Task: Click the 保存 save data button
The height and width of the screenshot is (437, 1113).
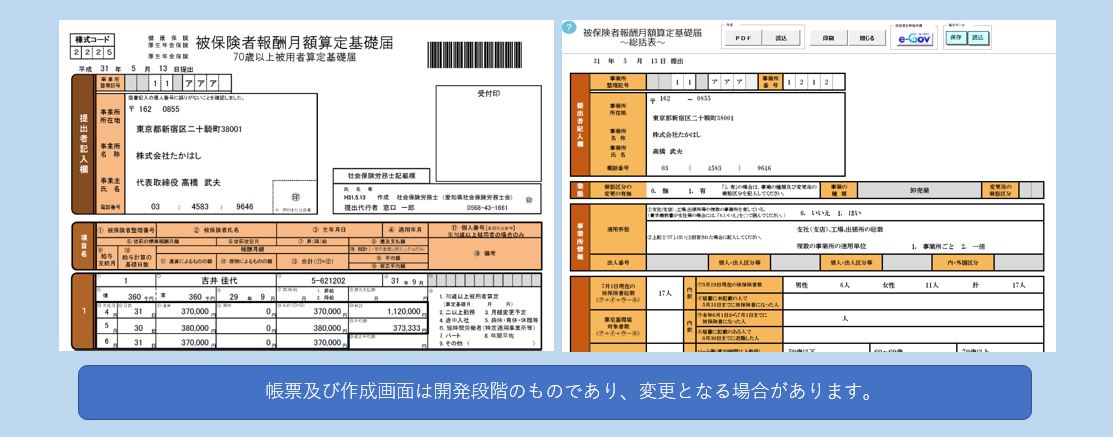Action: pos(955,37)
